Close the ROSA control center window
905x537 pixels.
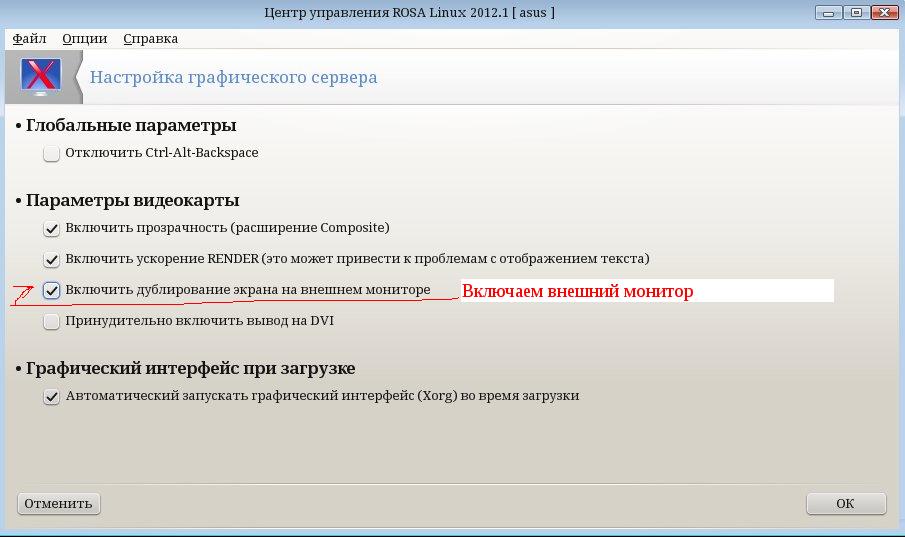[x=884, y=12]
